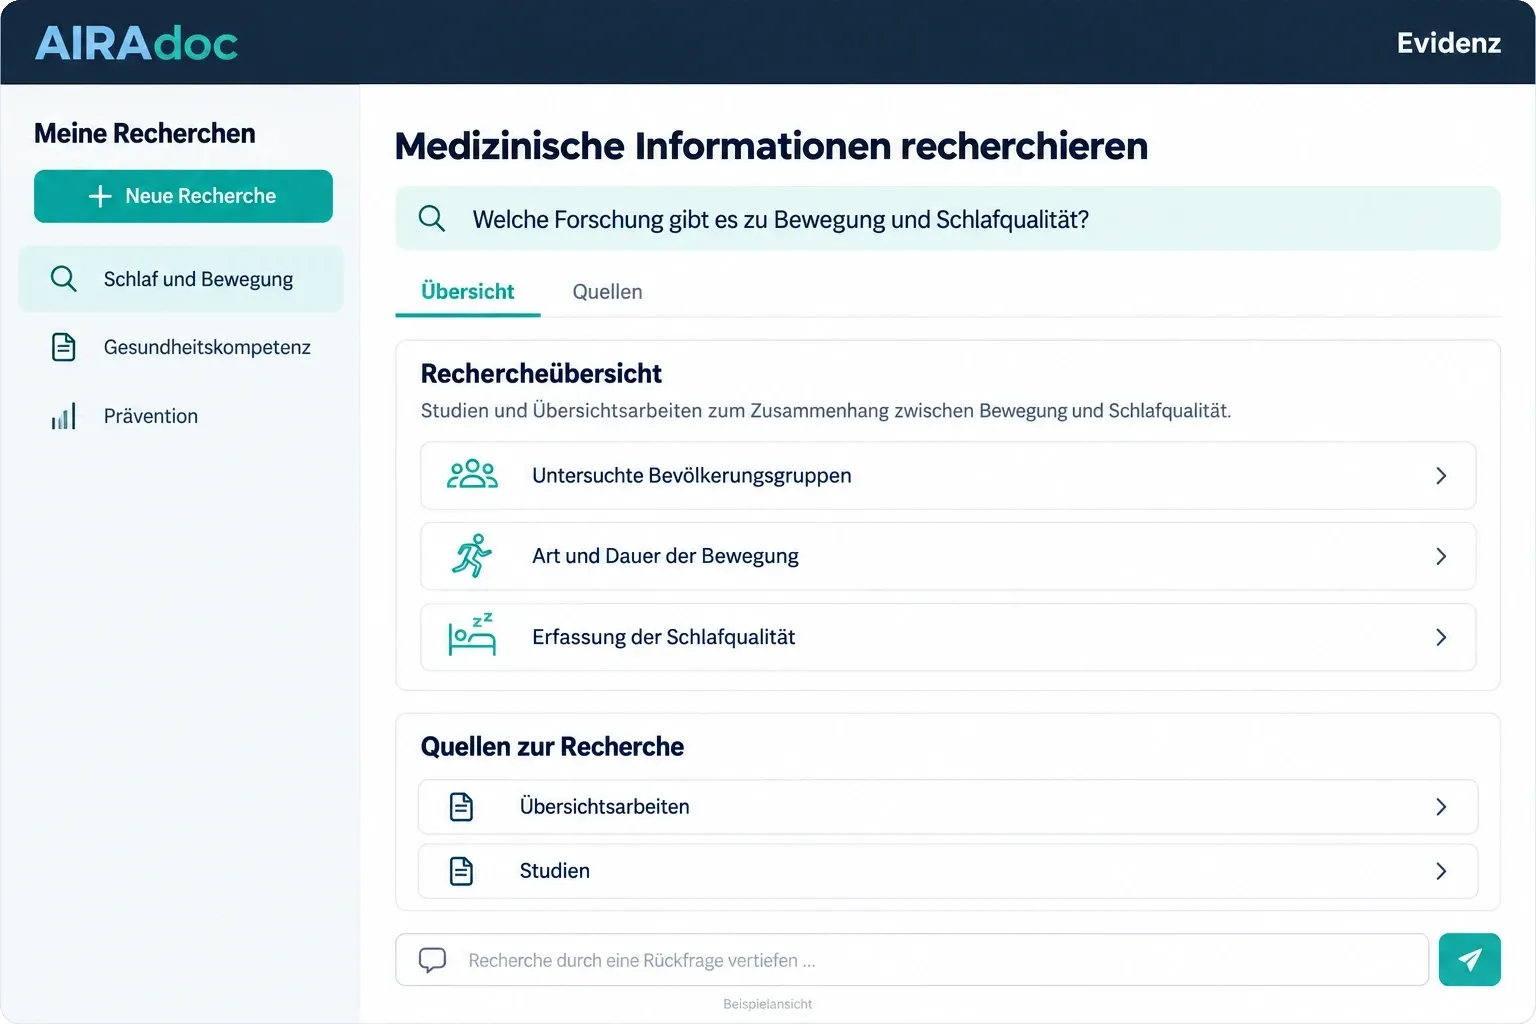This screenshot has height=1024, width=1536.
Task: Click the Rechercheübersicht heading
Action: click(541, 374)
